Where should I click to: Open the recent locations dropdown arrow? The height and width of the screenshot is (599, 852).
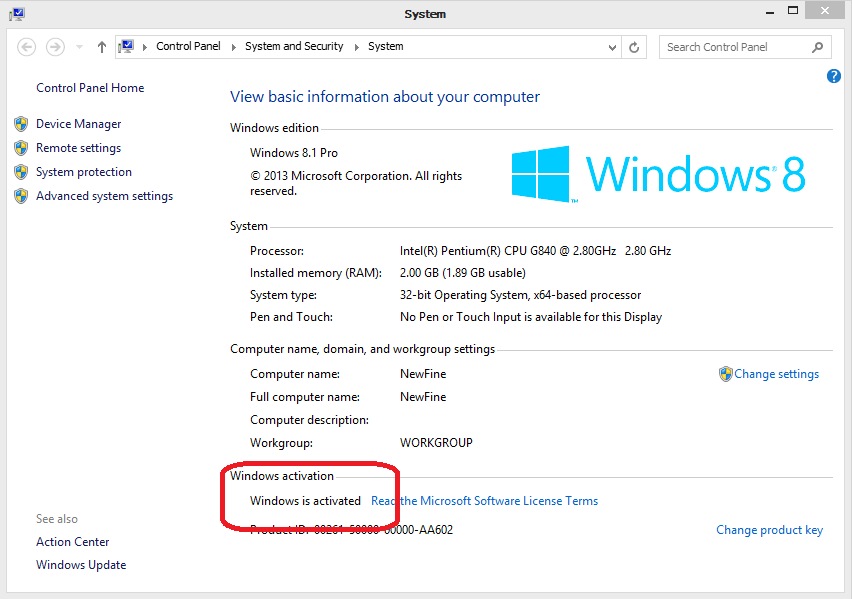coord(79,47)
